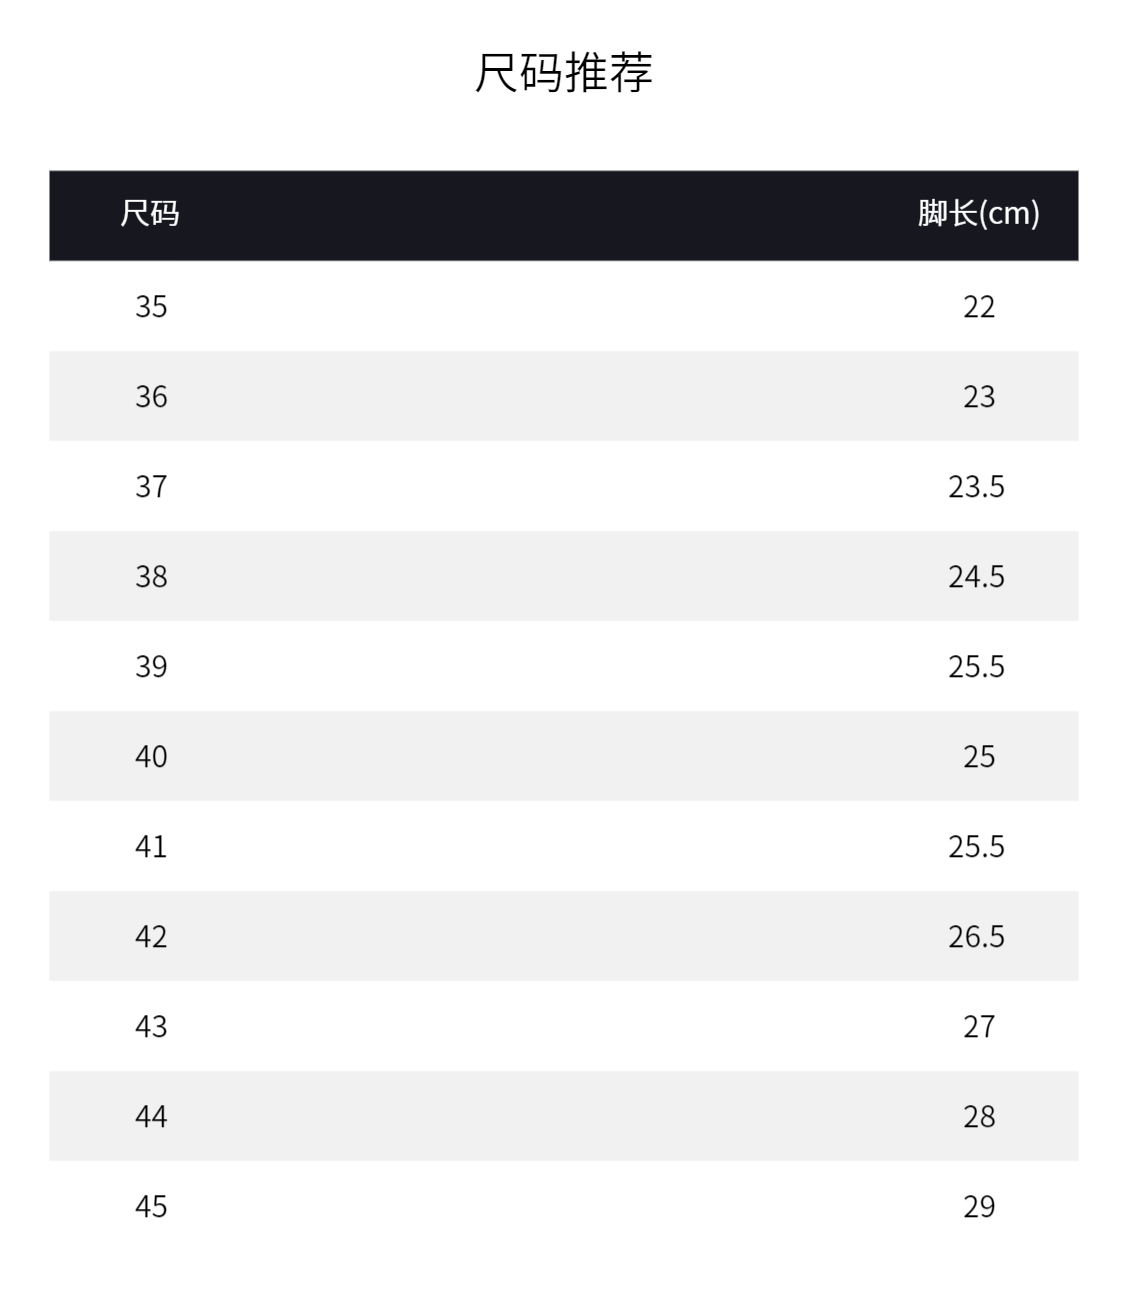Click the foot length value 28
Viewport: 1125px width, 1297px height.
[979, 1116]
